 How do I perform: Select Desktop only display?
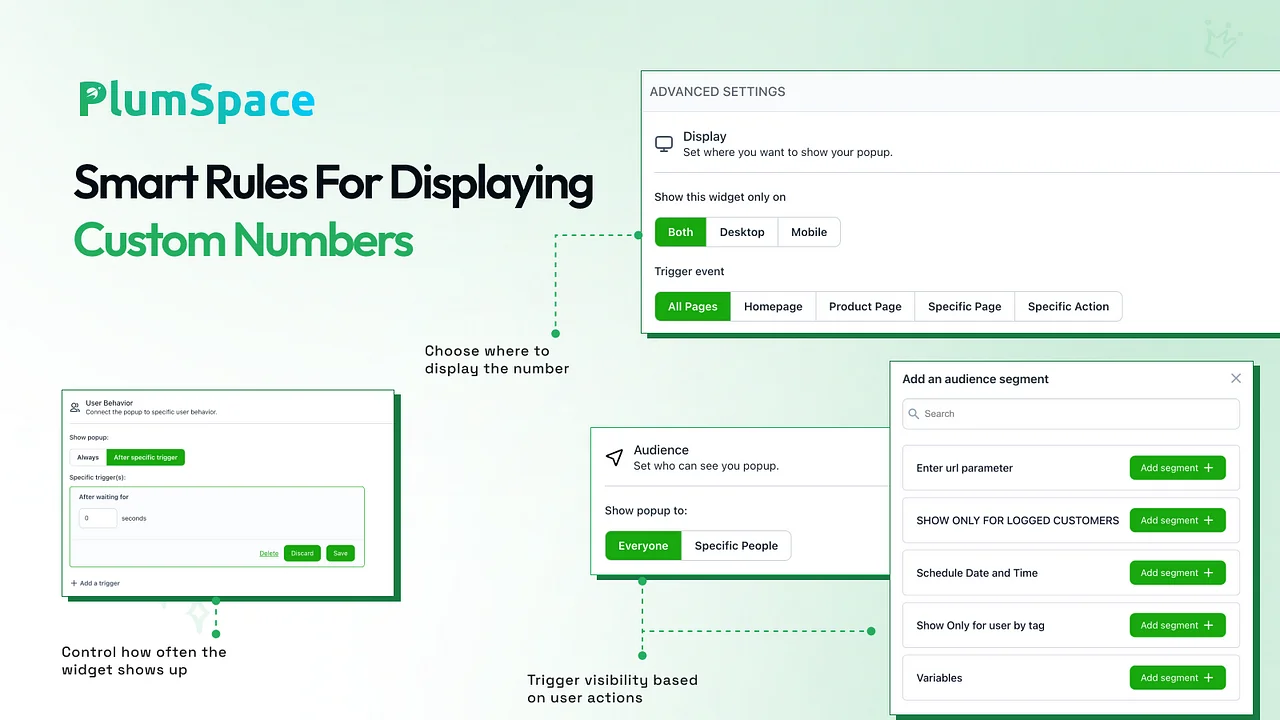(742, 232)
